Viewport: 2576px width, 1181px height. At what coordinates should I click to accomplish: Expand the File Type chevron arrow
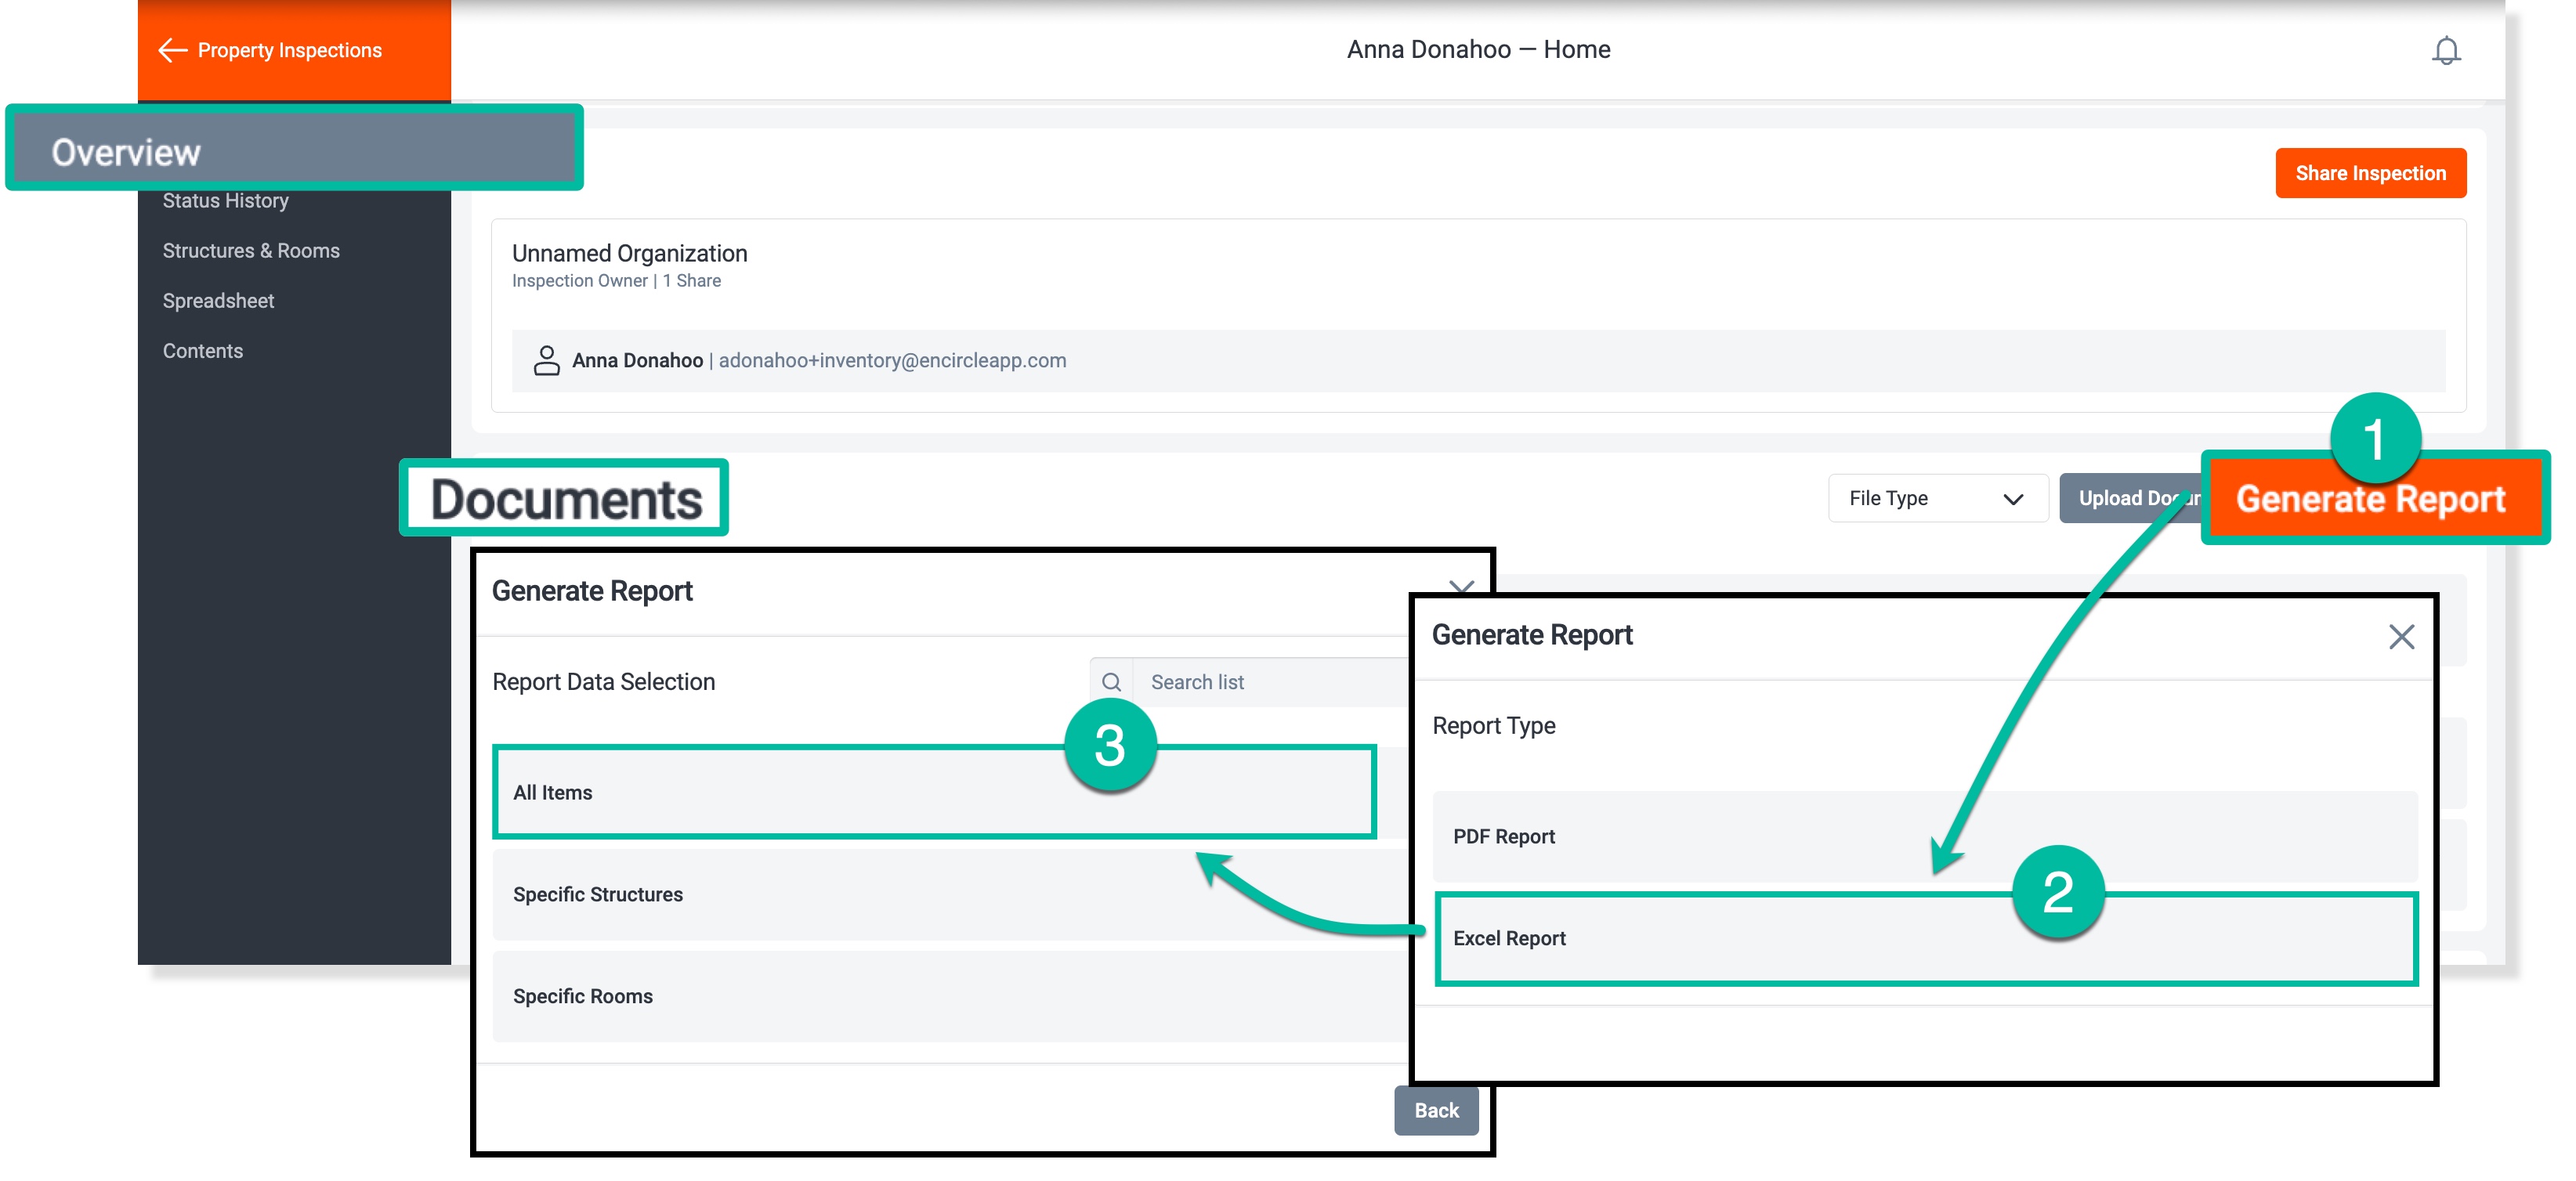2013,499
